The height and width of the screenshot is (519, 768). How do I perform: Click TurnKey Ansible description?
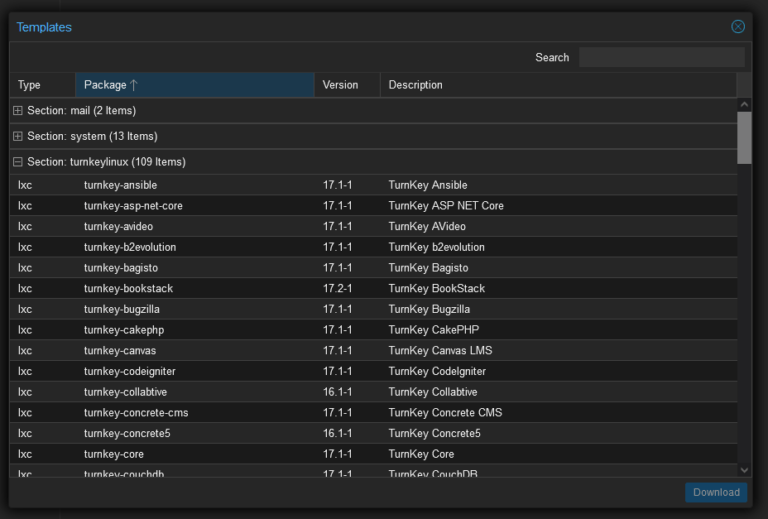click(x=428, y=185)
